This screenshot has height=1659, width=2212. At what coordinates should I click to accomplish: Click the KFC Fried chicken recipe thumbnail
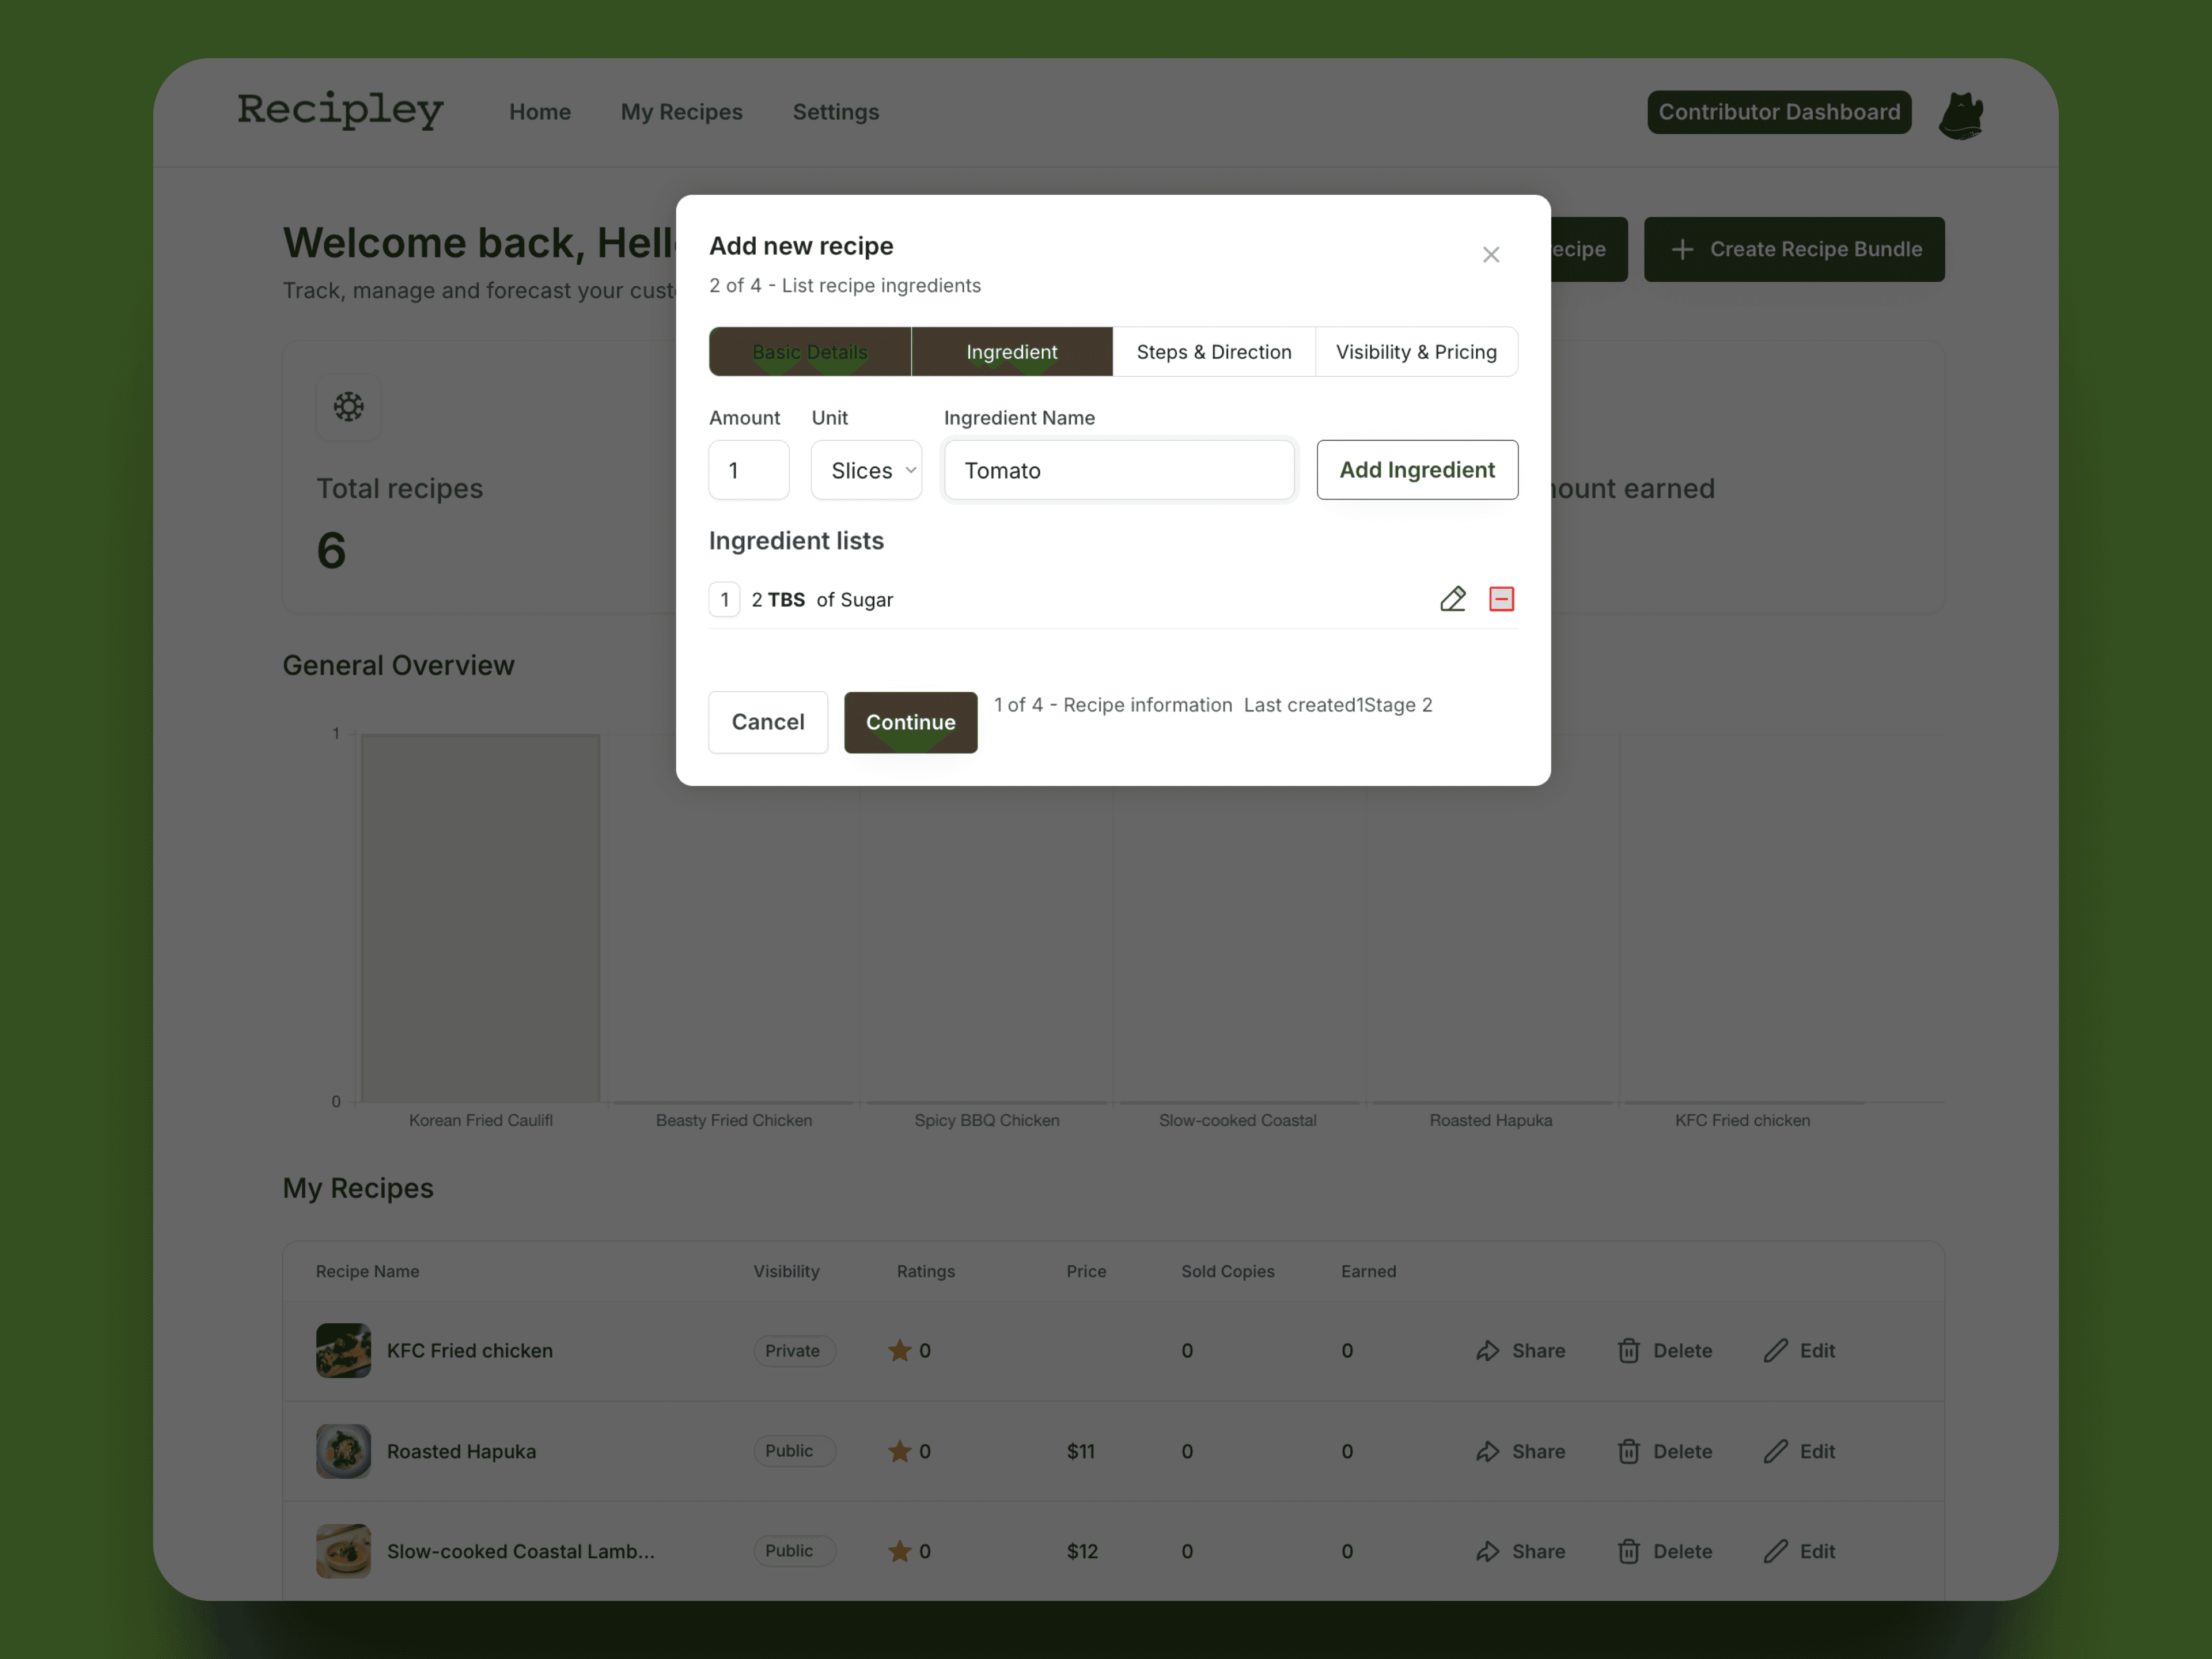click(343, 1351)
